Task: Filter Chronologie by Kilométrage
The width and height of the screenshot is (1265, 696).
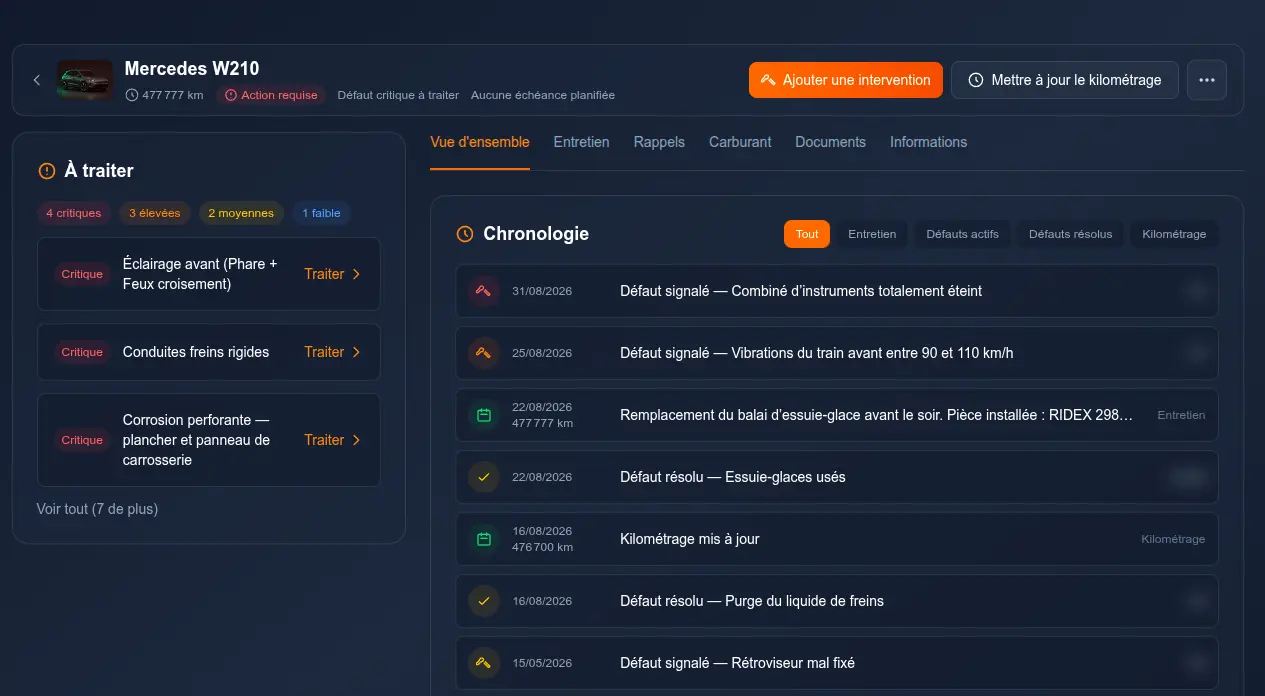Action: 1174,234
